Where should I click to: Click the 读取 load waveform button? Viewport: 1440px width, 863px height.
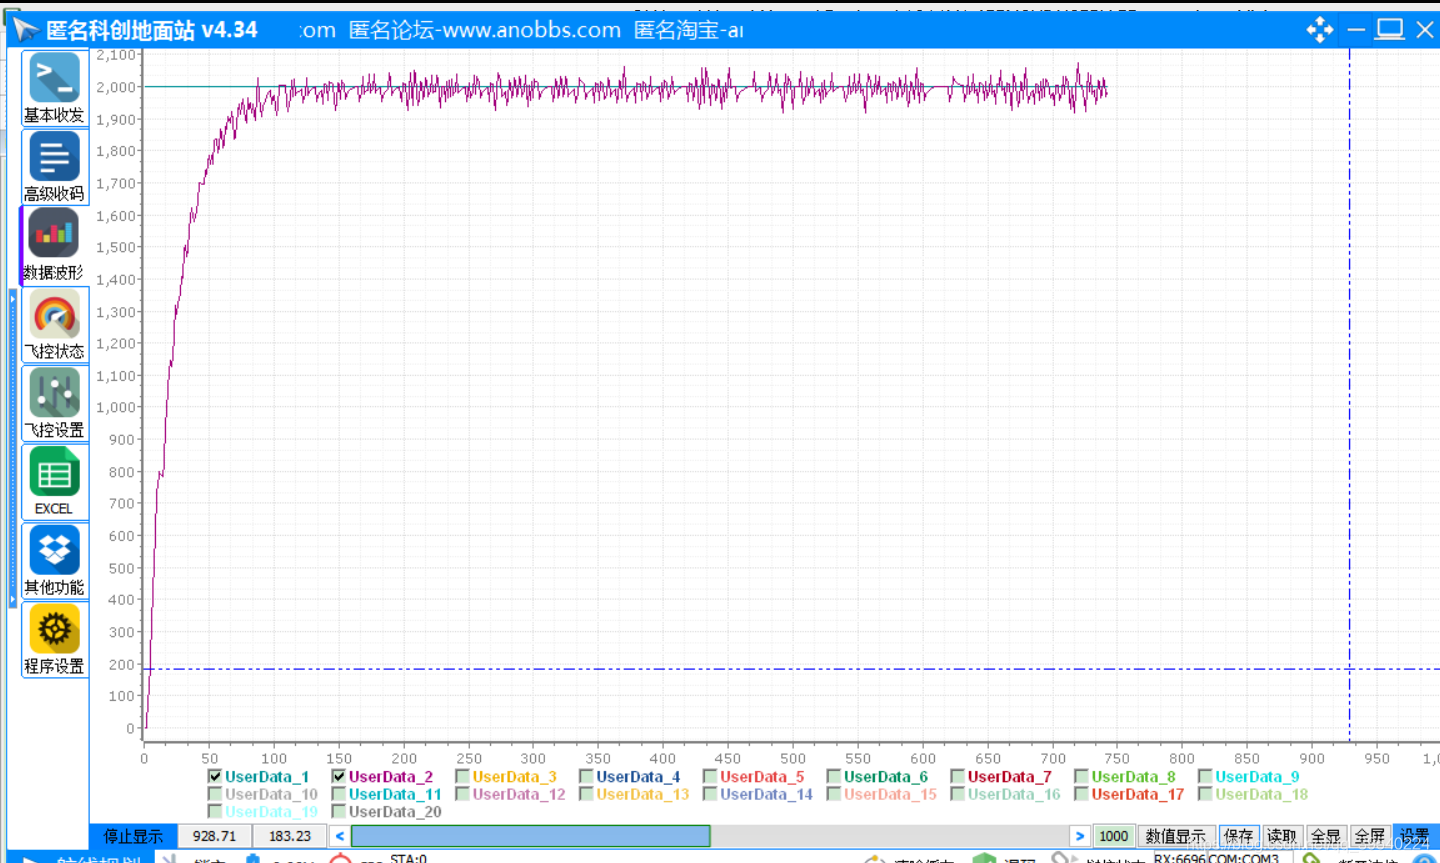(x=1282, y=836)
